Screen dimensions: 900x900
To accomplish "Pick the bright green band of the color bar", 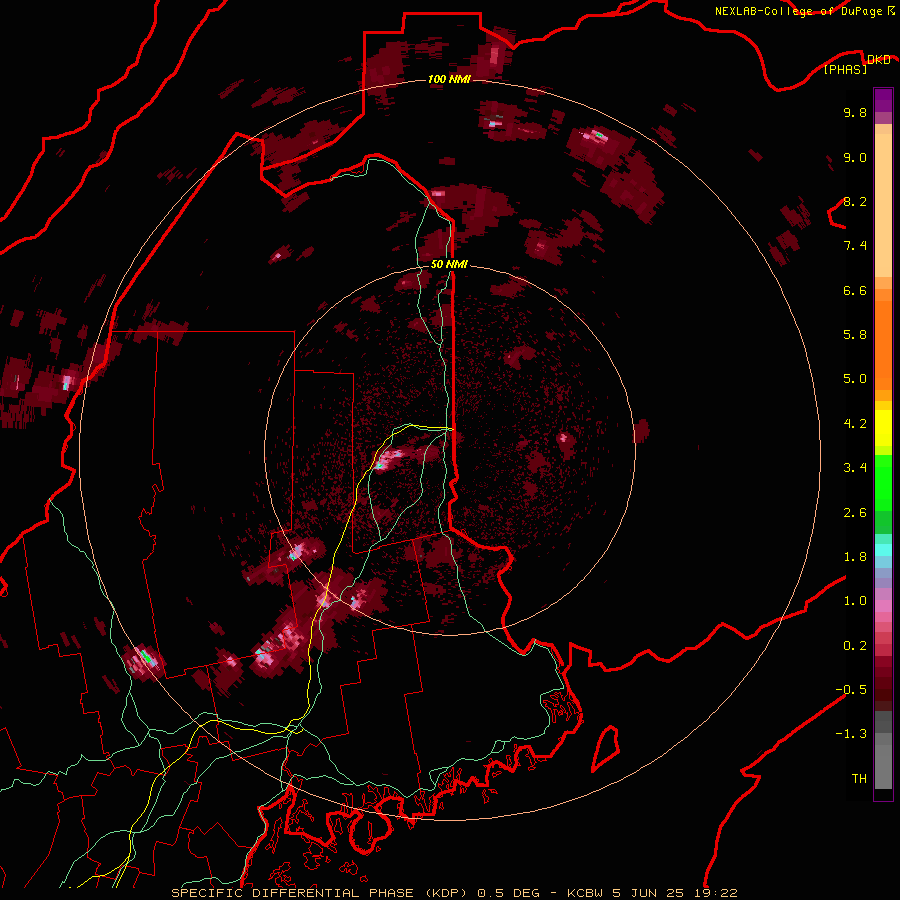I will [x=883, y=481].
